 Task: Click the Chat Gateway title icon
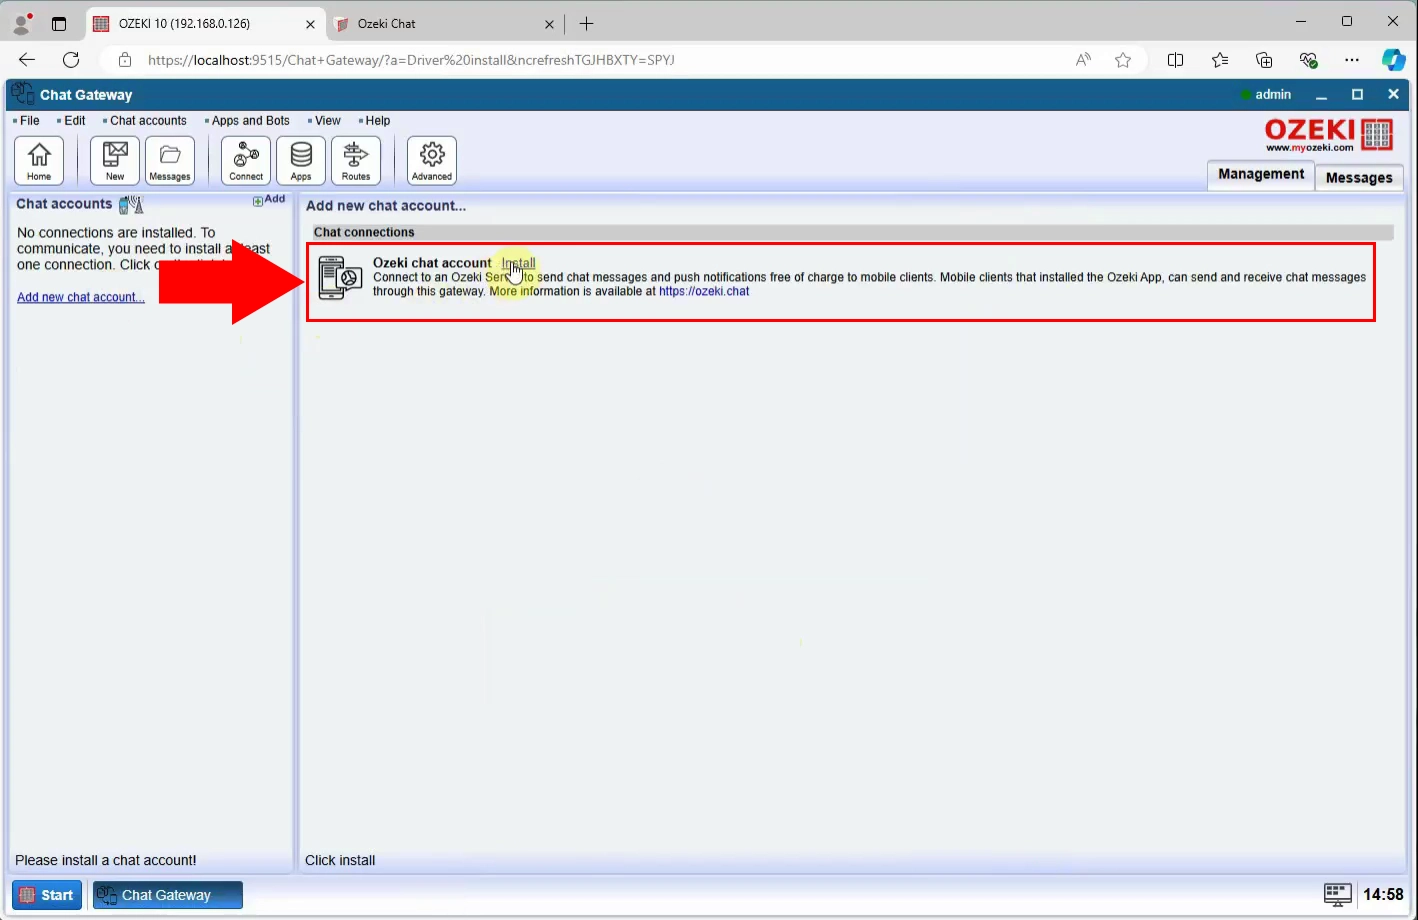tap(23, 94)
